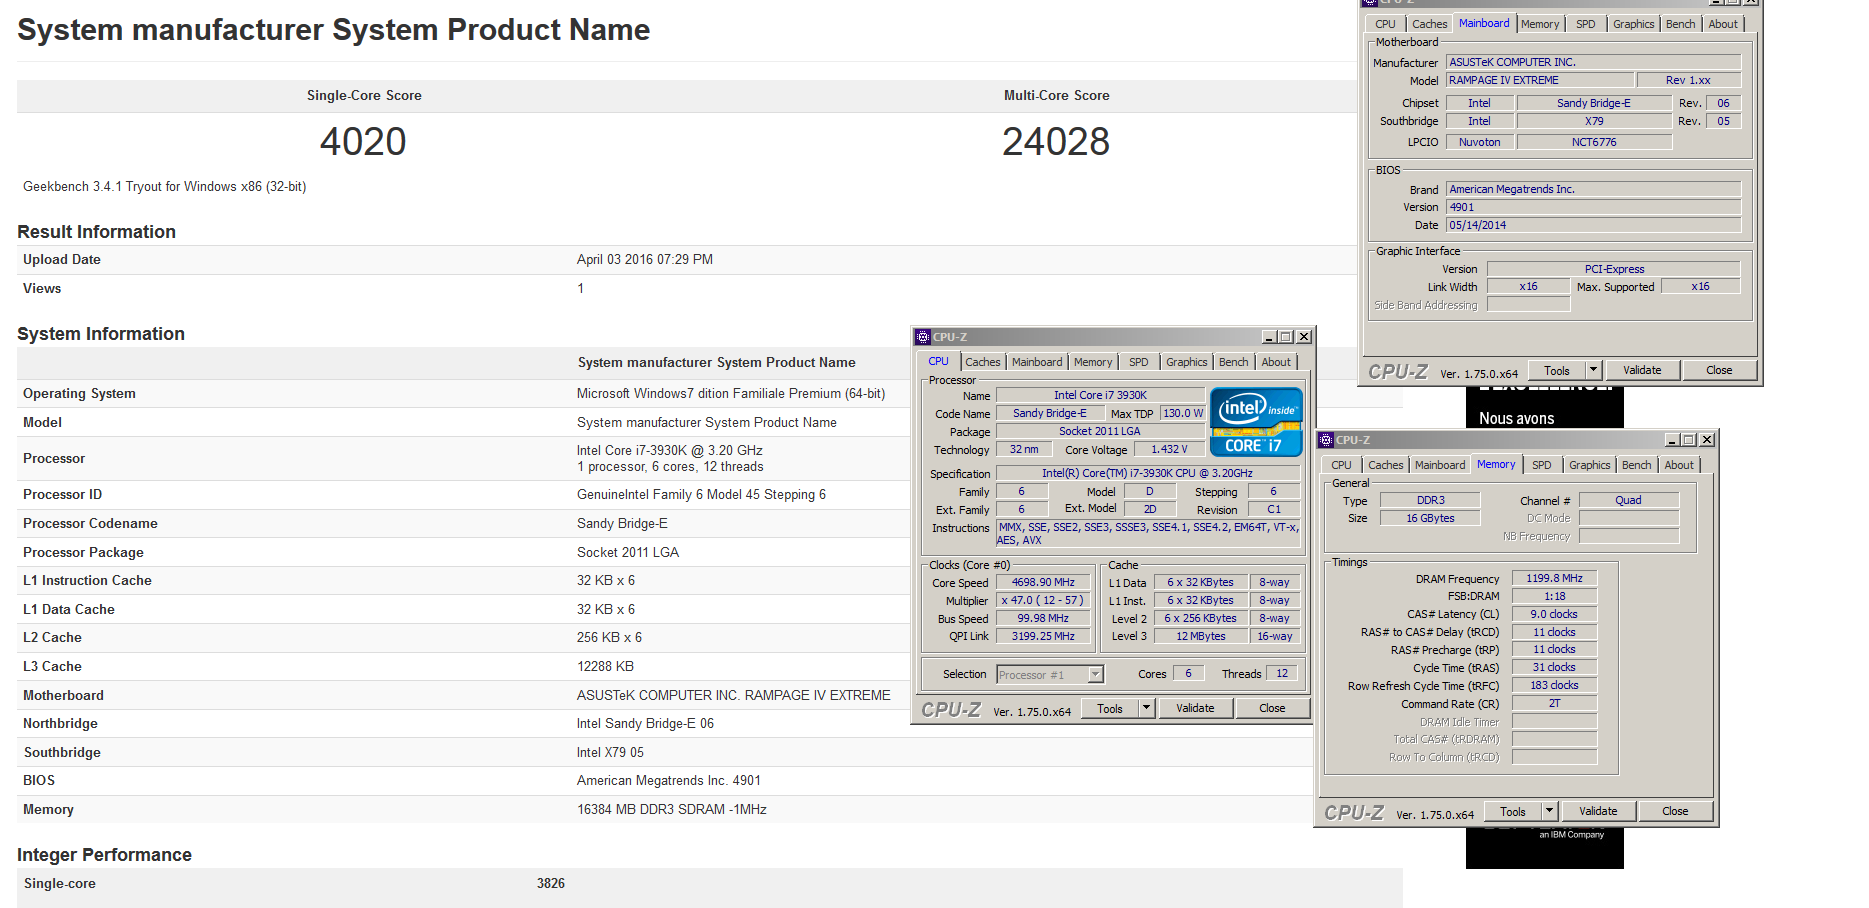Click the motherboard Model field RAMPAGE IV EXTREME
Image resolution: width=1869 pixels, height=908 pixels.
coord(1540,80)
